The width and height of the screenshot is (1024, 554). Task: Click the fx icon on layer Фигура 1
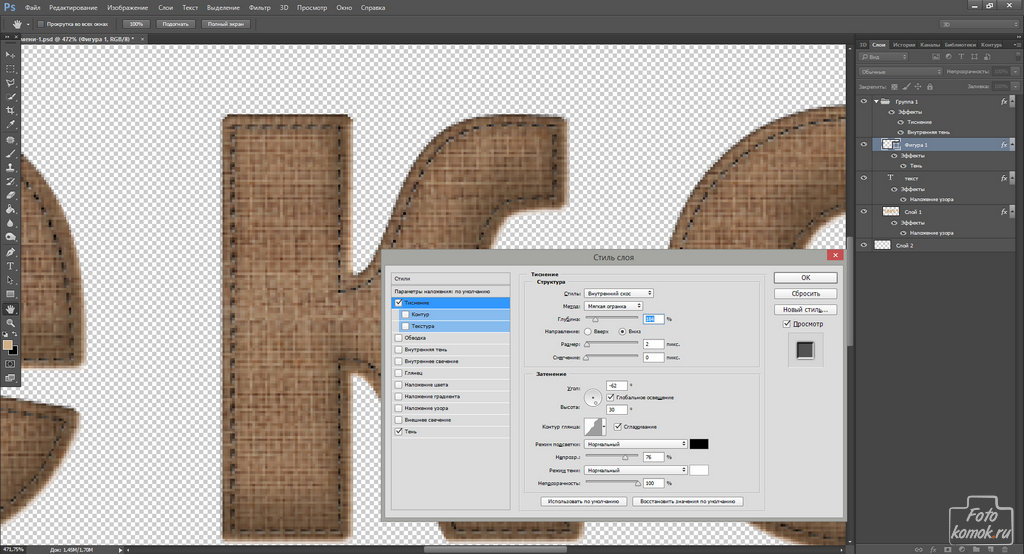coord(1003,145)
